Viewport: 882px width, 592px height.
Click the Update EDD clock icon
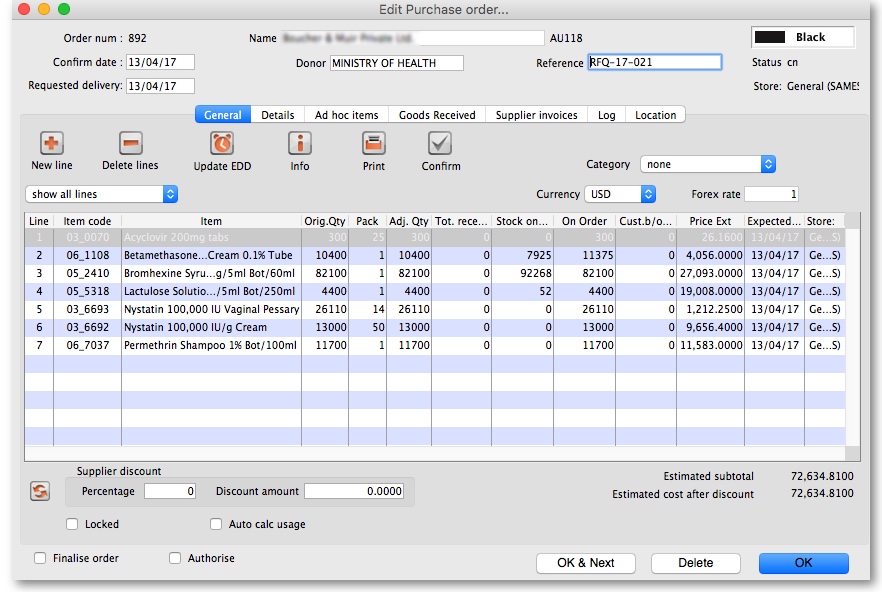pos(222,143)
